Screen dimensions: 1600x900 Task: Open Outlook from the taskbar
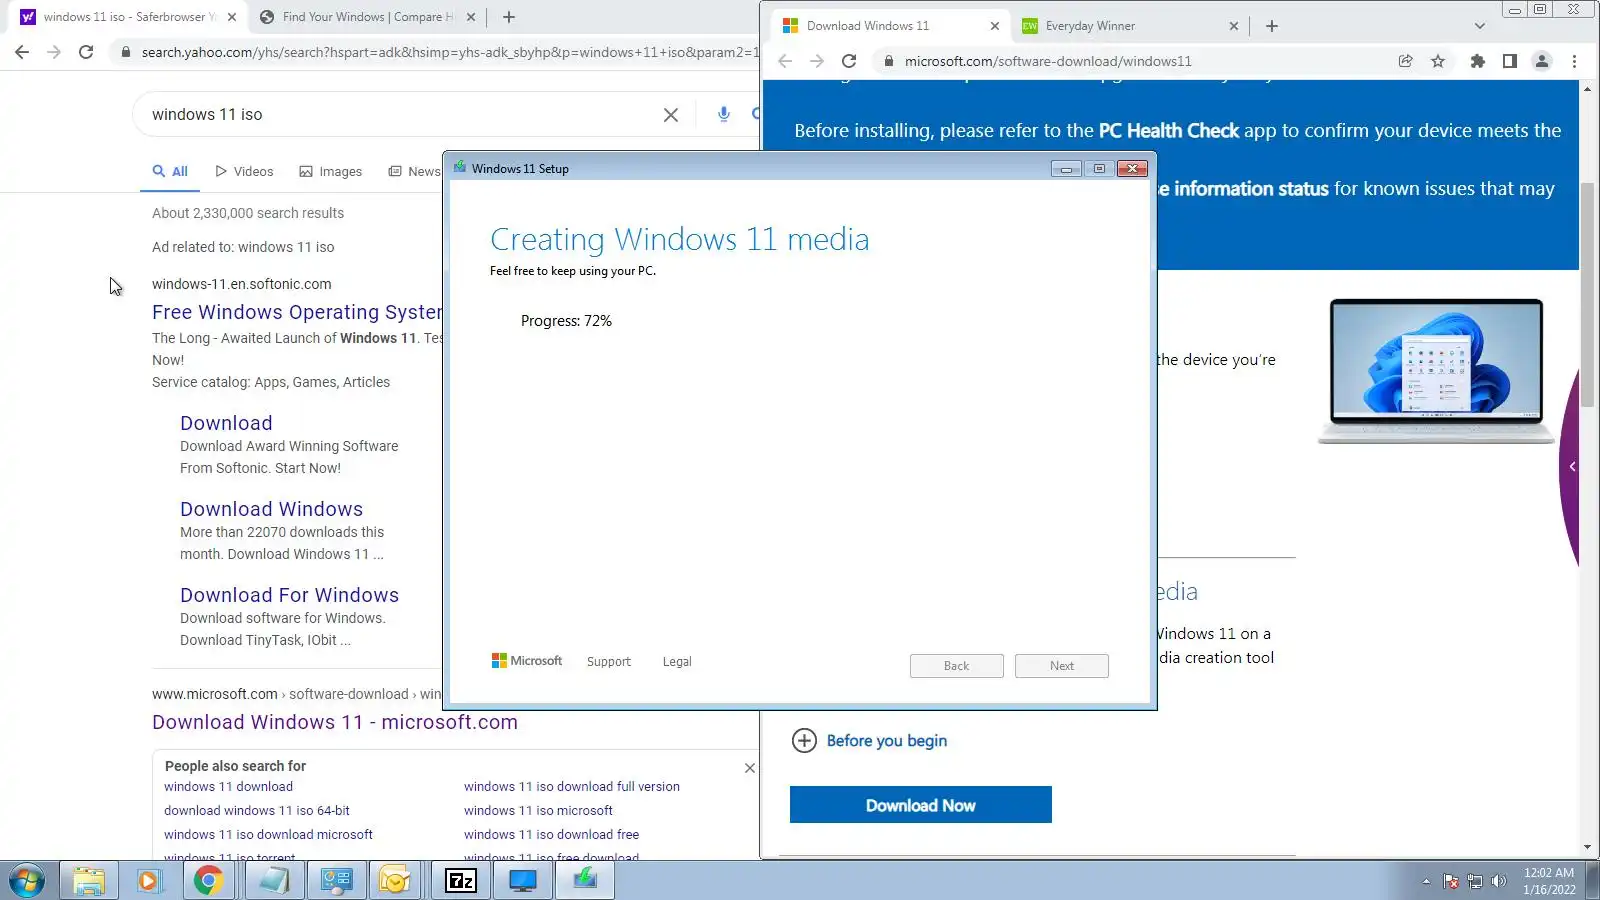(x=395, y=881)
